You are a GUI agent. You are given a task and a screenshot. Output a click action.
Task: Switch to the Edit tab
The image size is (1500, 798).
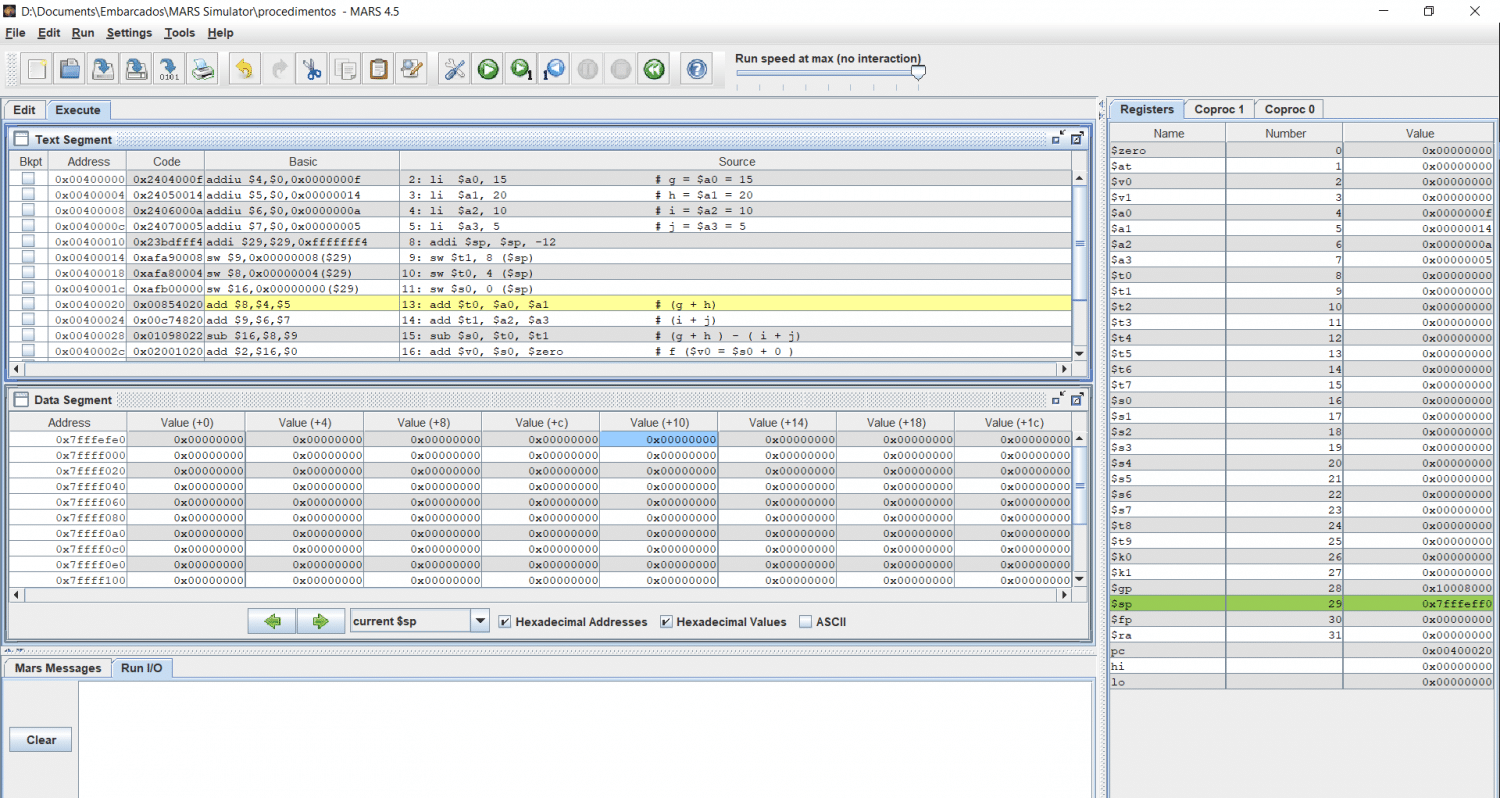[25, 110]
